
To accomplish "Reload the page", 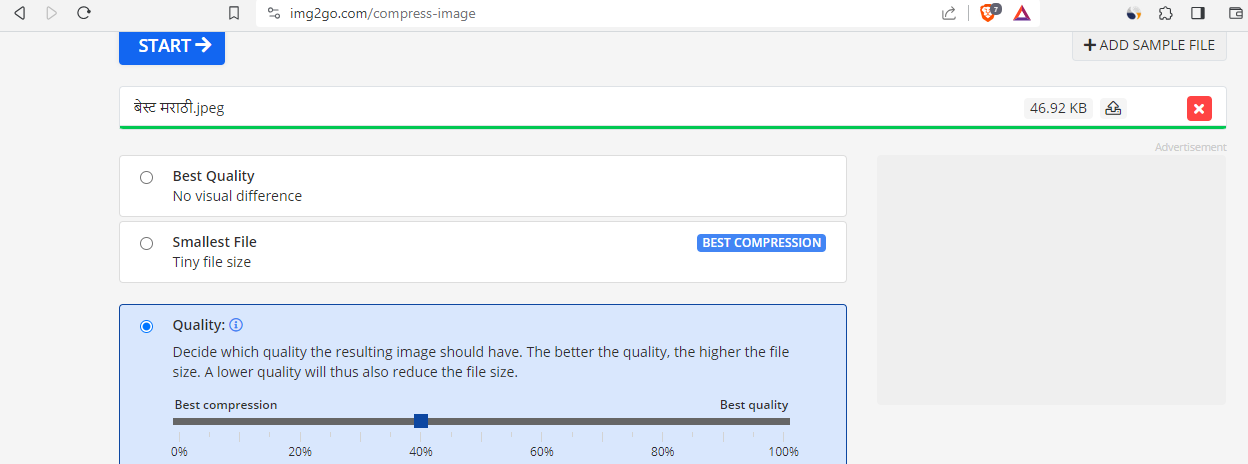I will tap(84, 13).
